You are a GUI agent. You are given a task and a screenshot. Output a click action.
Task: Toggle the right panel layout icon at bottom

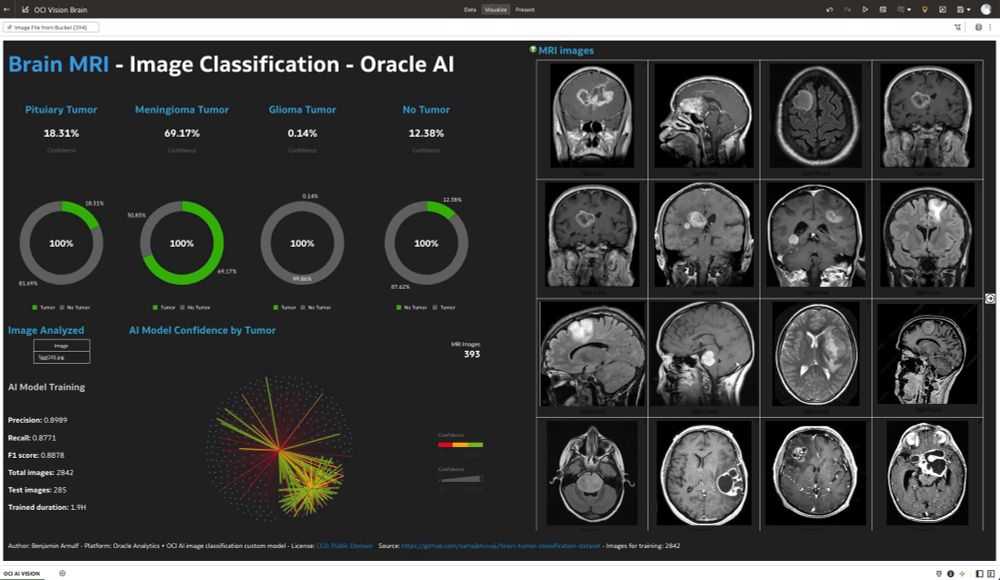point(991,574)
